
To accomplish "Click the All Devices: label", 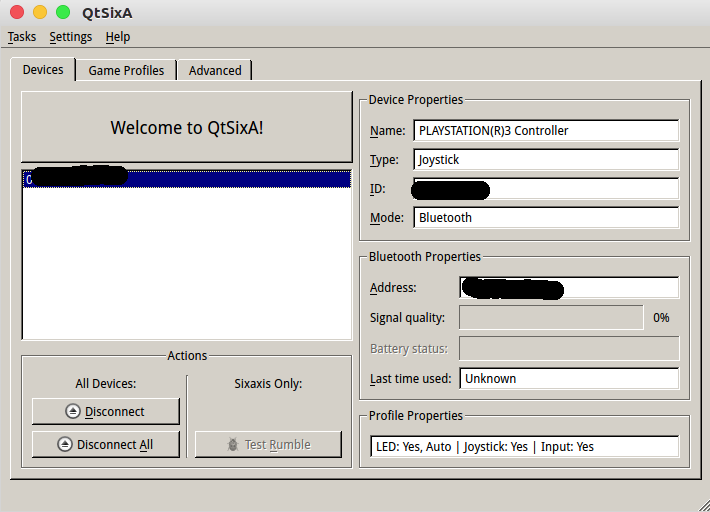I will point(106,383).
